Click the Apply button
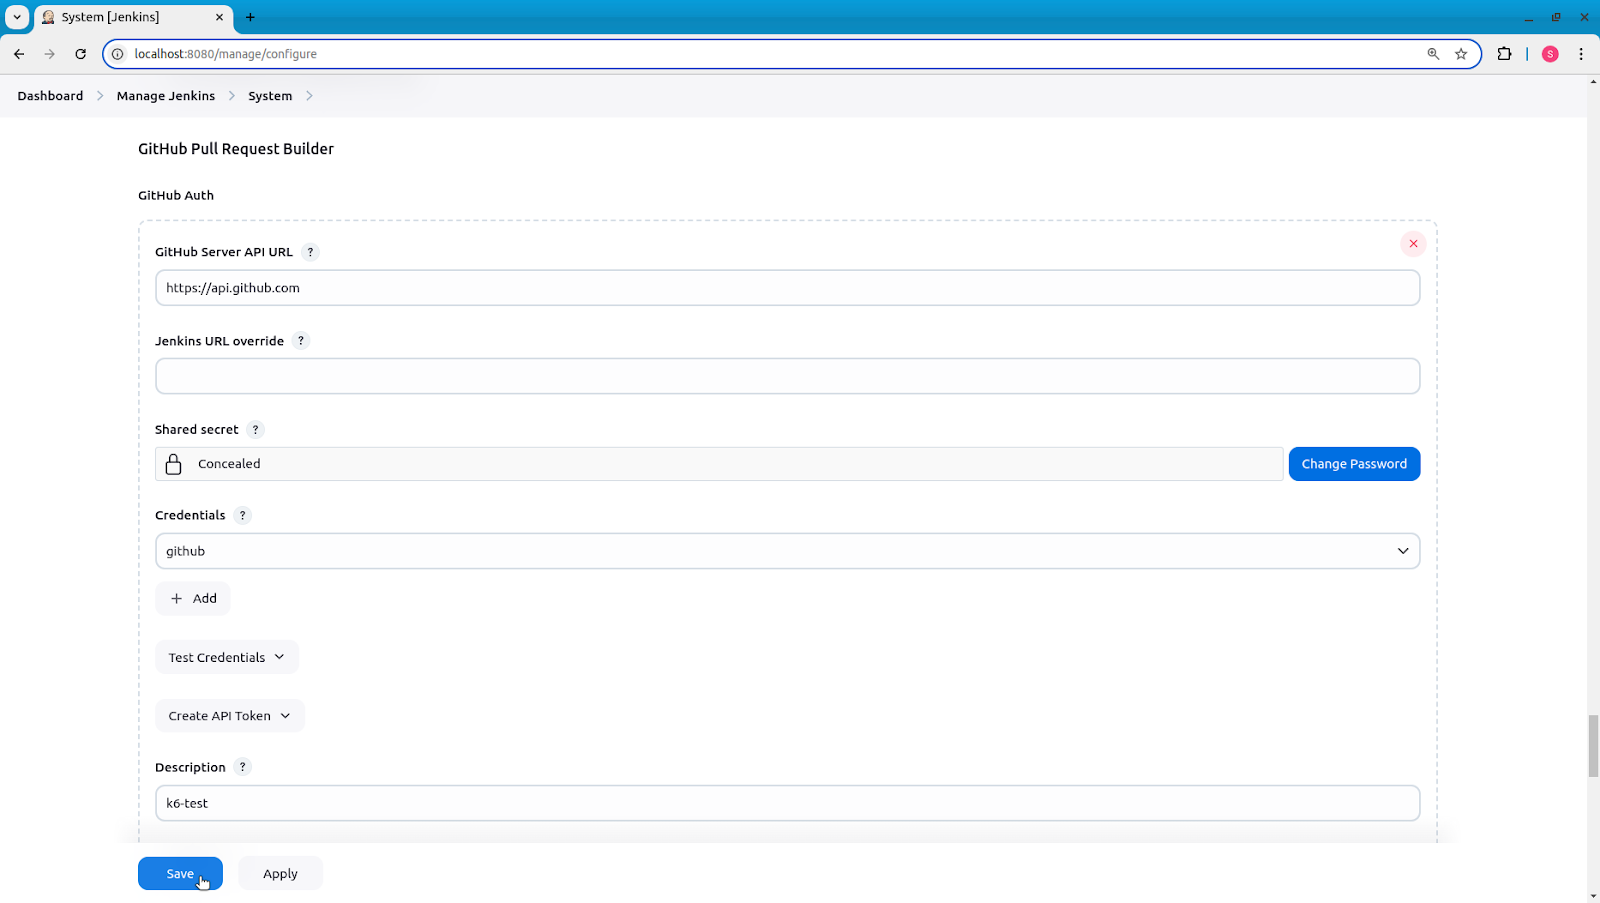The image size is (1600, 903). [x=280, y=873]
